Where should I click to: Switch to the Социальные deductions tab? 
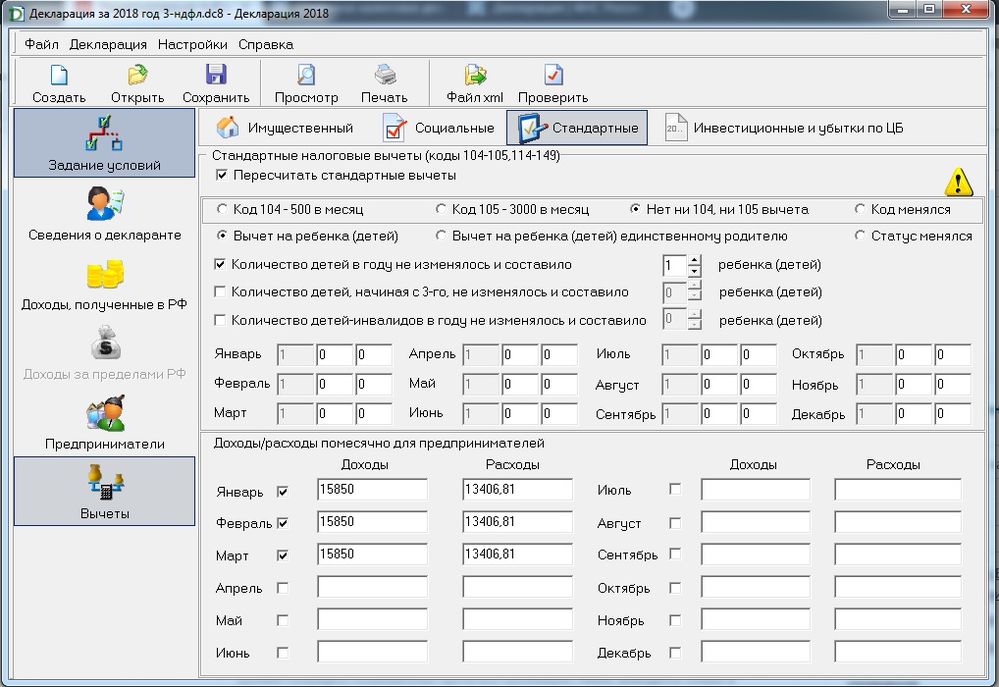(439, 128)
